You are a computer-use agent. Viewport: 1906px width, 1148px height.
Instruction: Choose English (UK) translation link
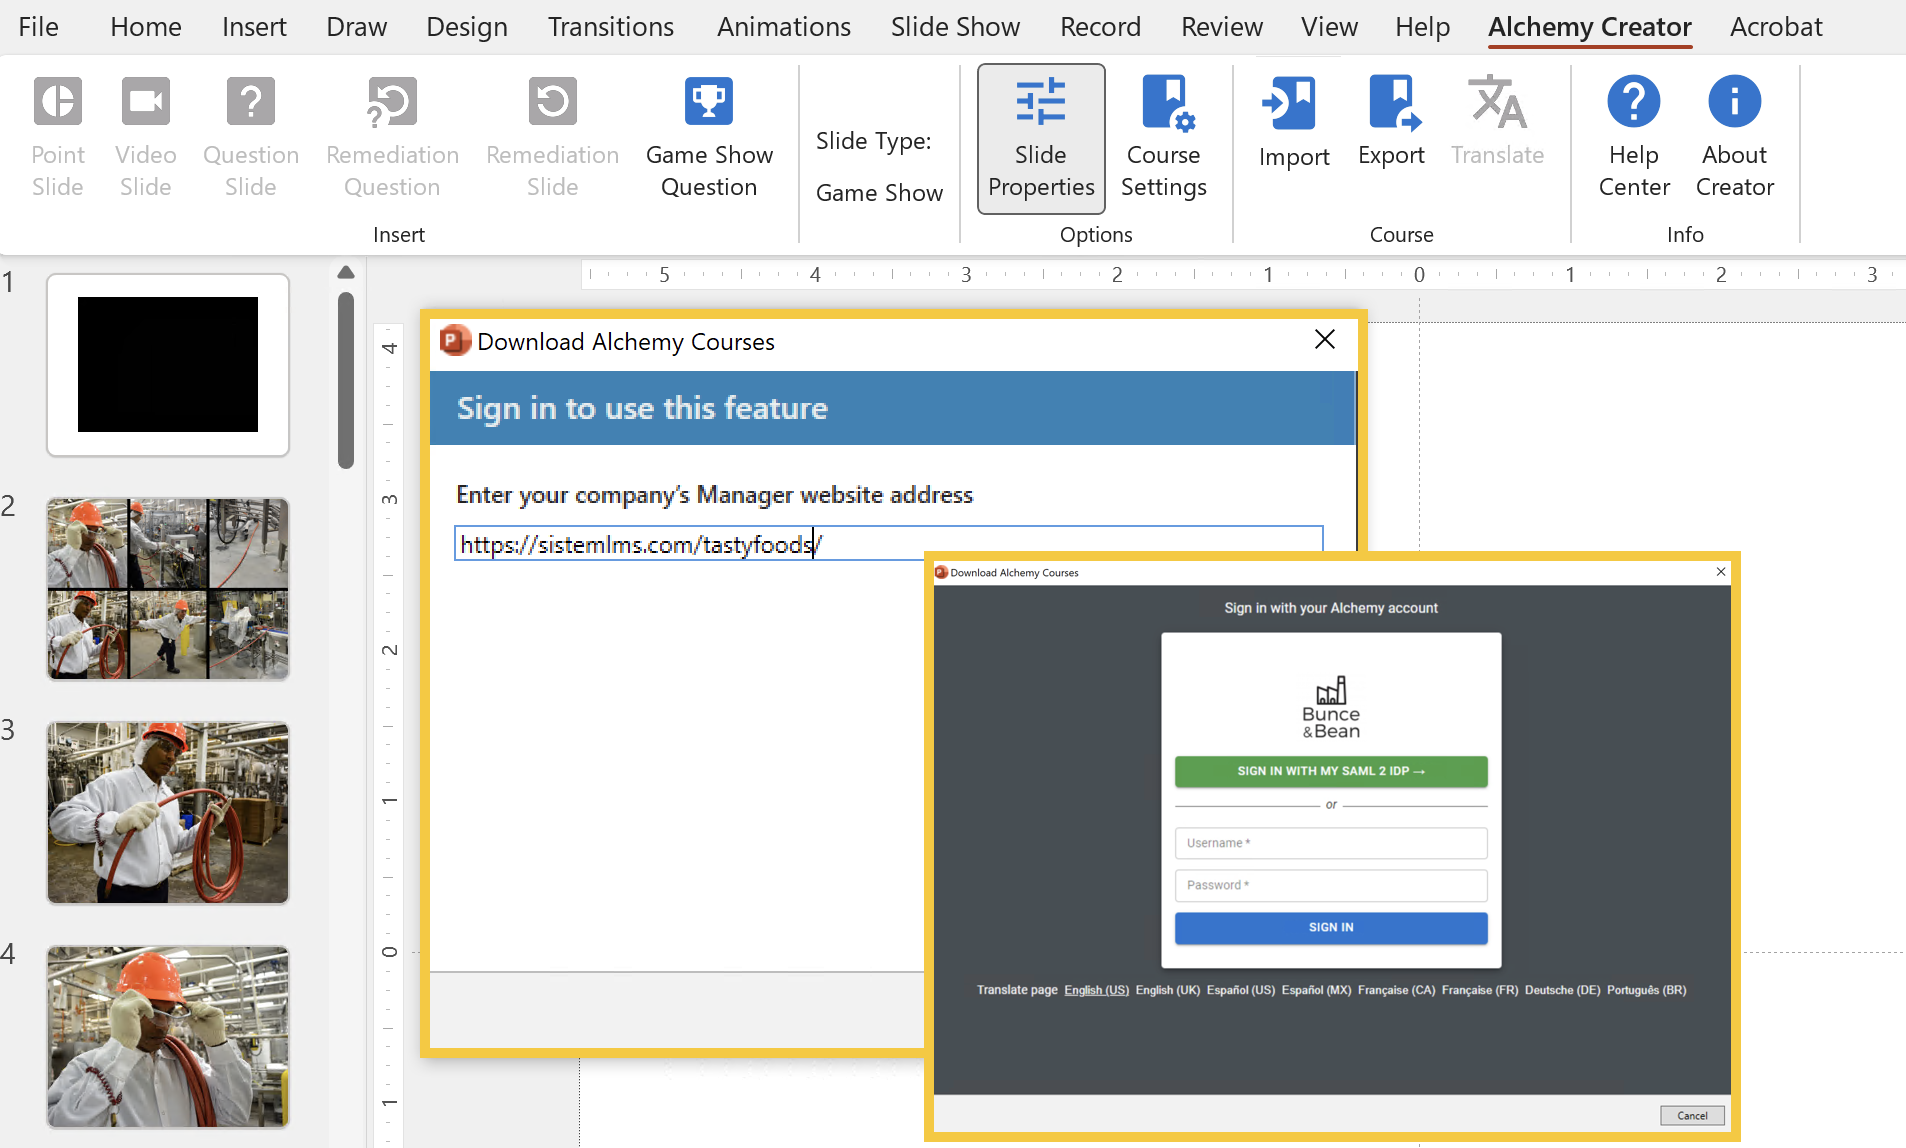coord(1167,990)
